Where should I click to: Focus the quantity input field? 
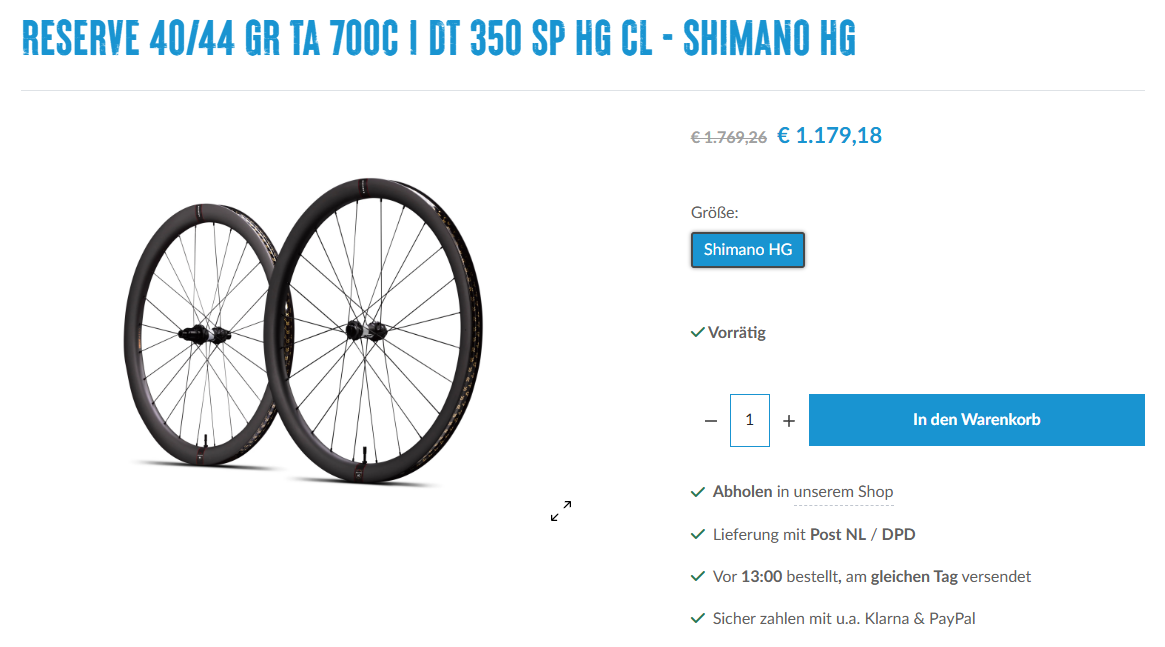tap(750, 420)
